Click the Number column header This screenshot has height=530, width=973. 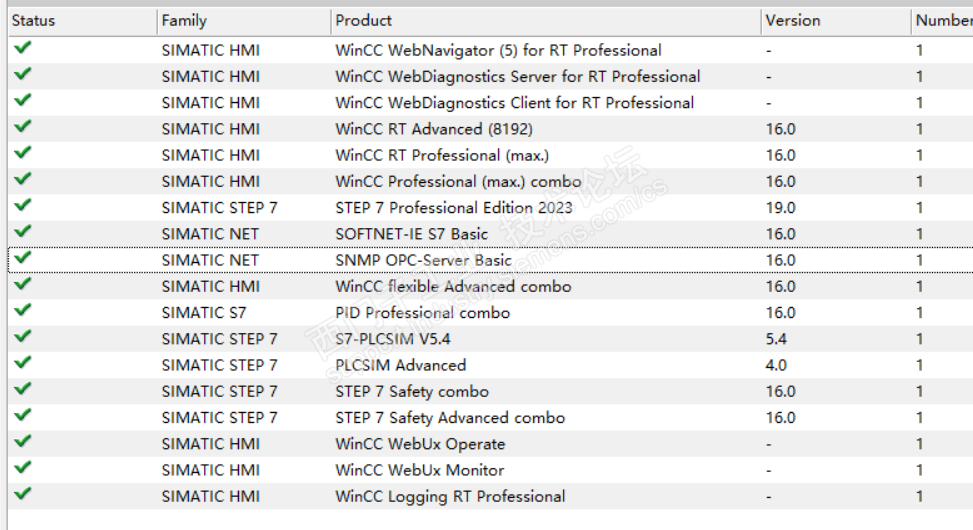942,20
